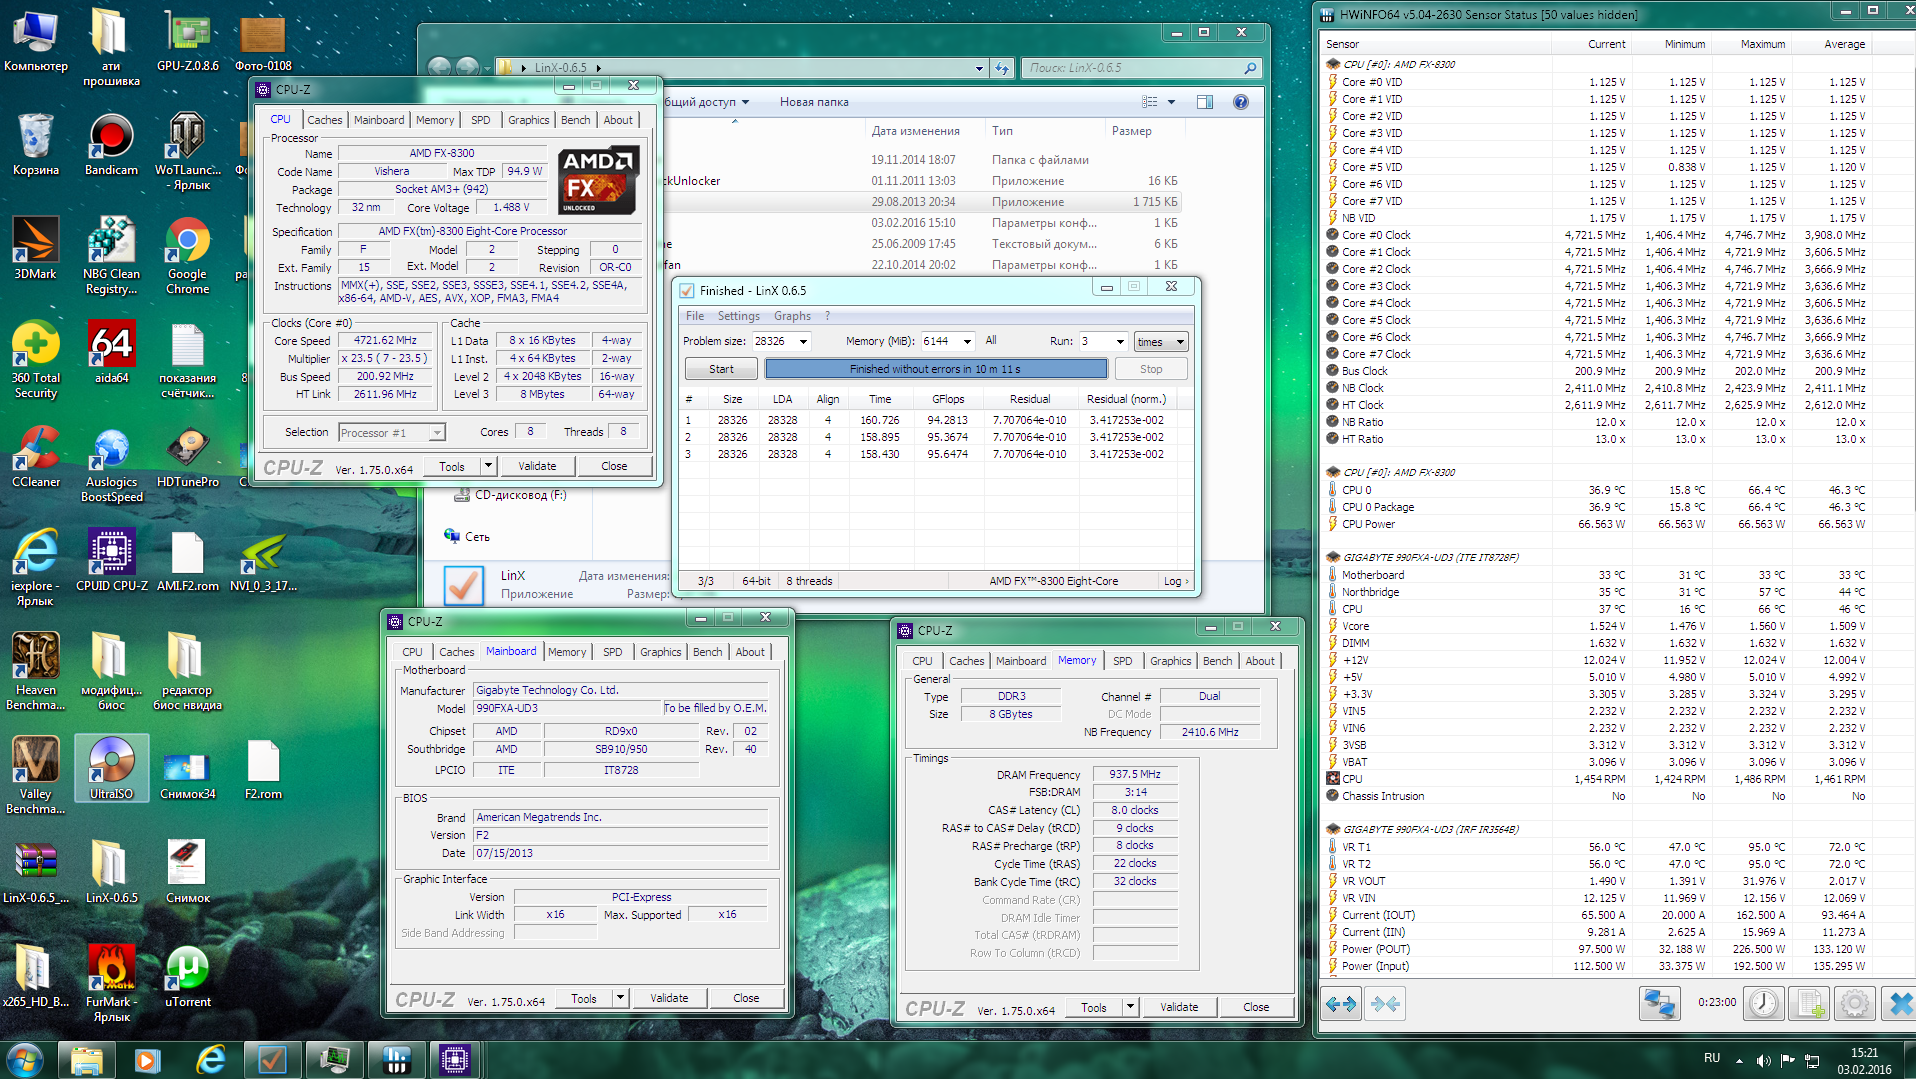This screenshot has height=1079, width=1916.
Task: Select 360 Total Security icon
Action: click(x=35, y=360)
